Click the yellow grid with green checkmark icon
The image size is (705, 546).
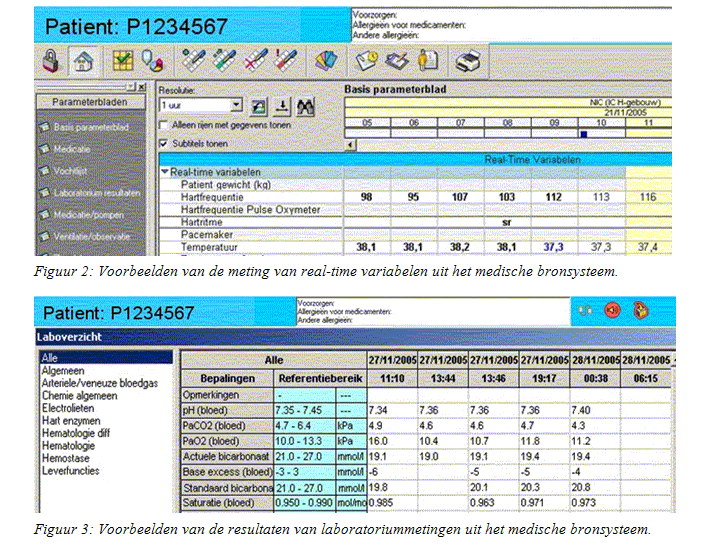(x=122, y=60)
